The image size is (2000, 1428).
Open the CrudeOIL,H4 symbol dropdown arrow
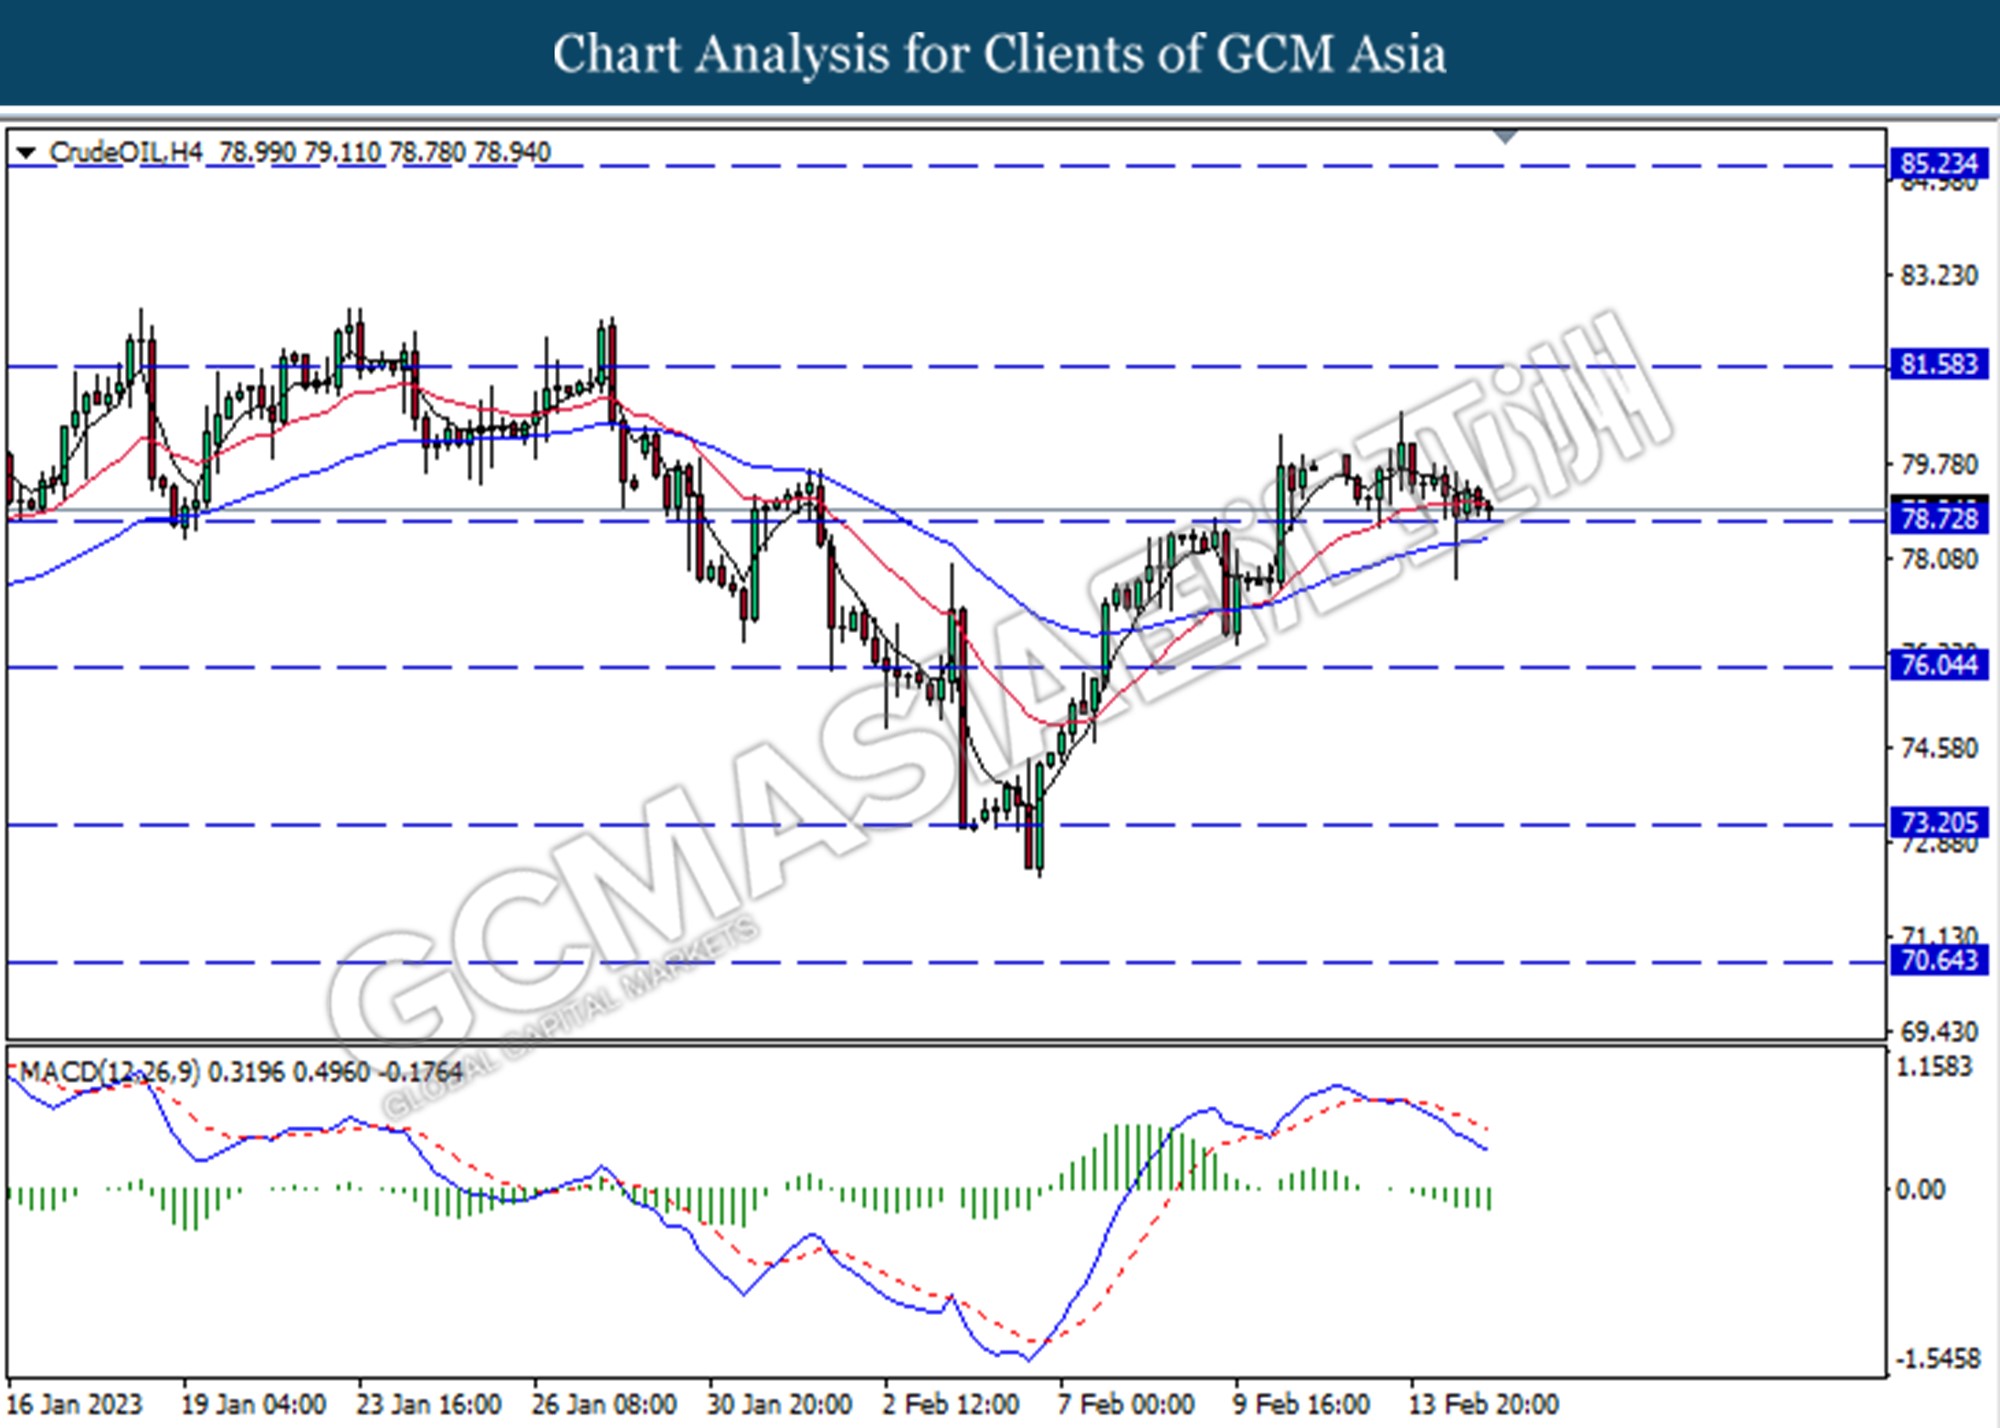[27, 153]
